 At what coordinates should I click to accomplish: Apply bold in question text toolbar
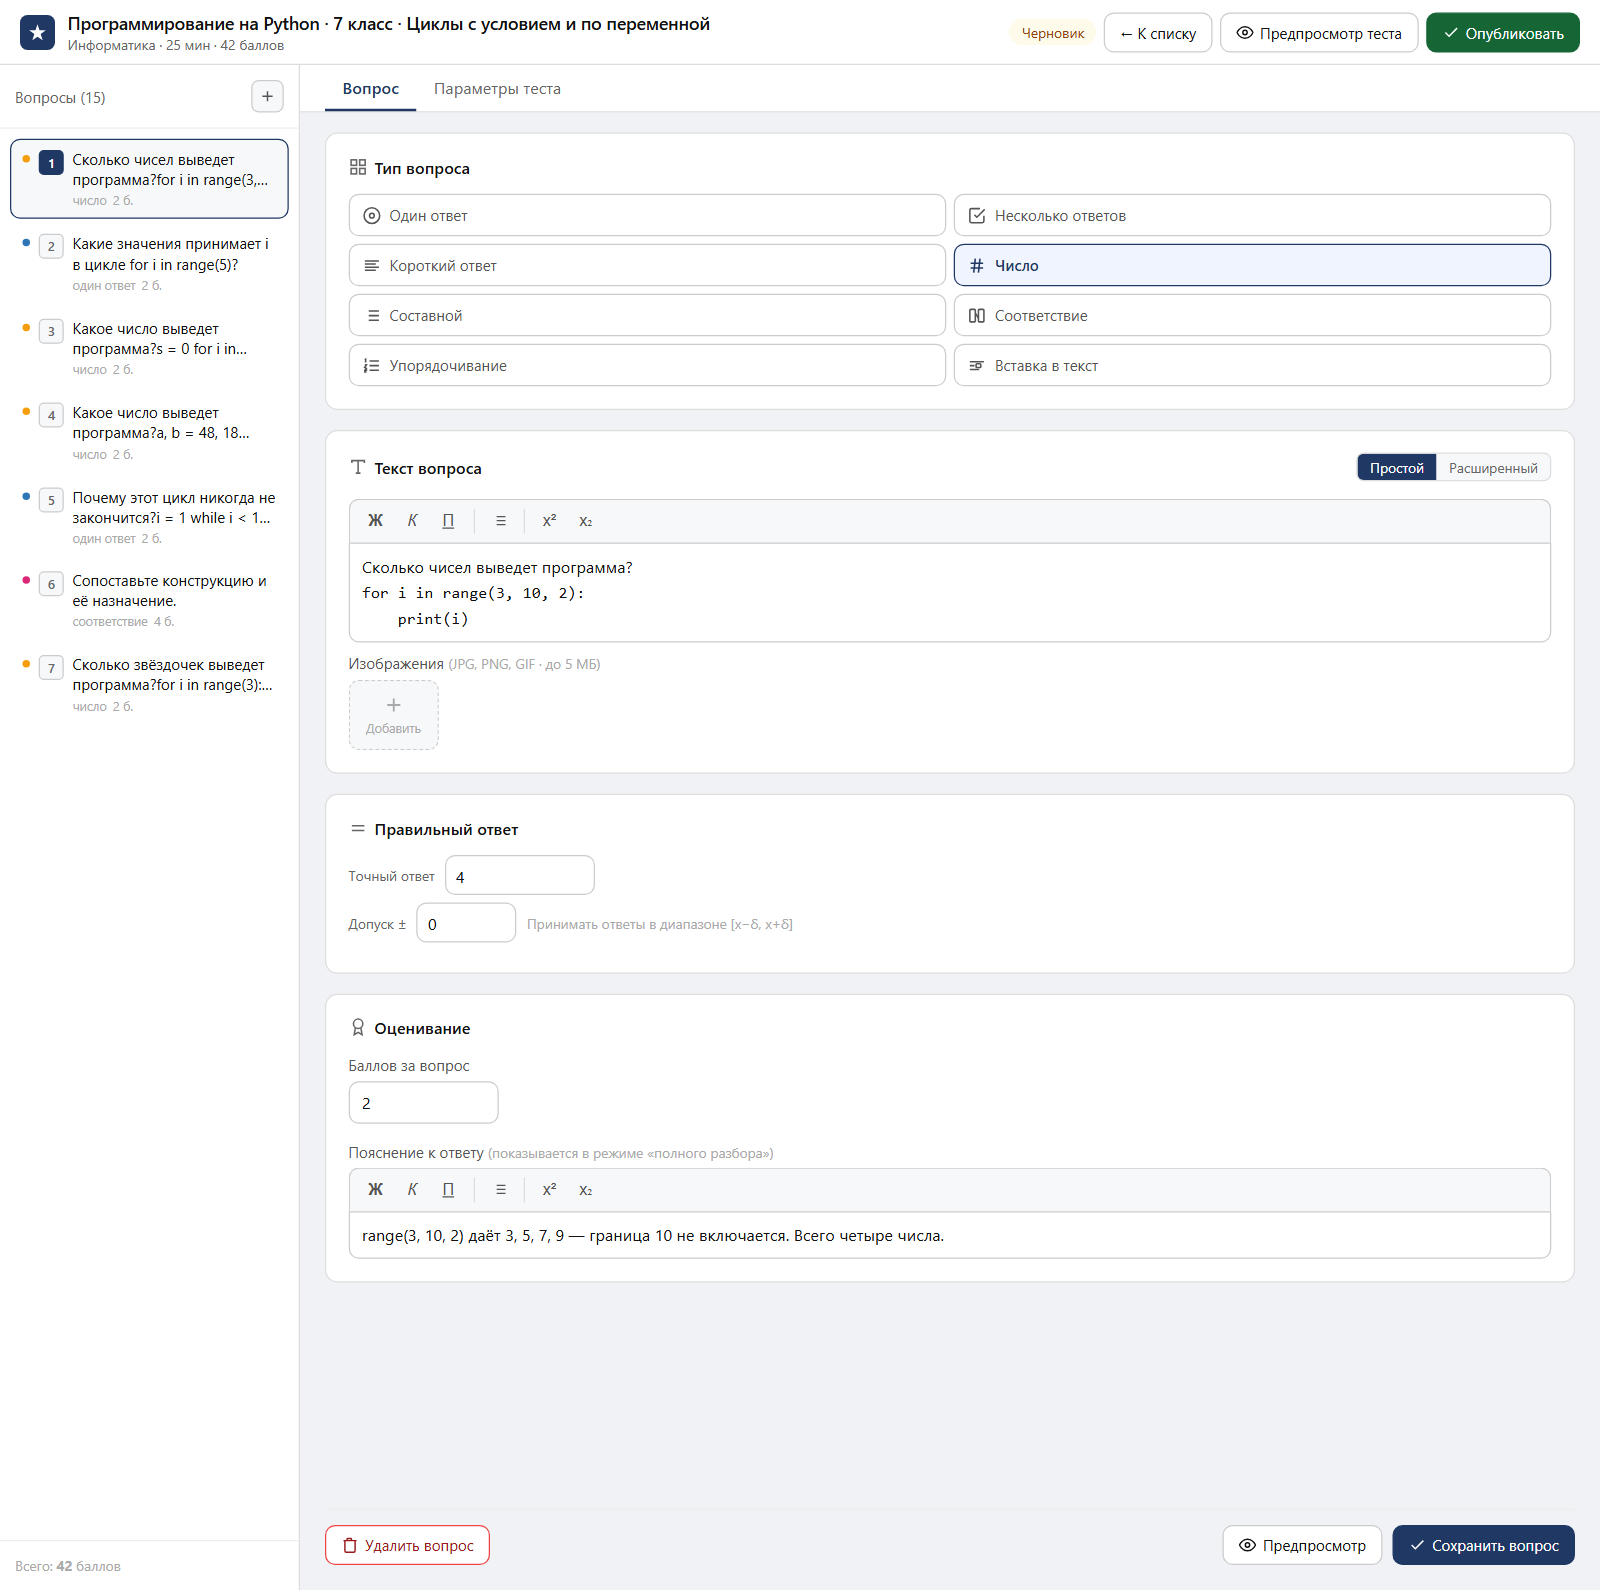coord(375,521)
